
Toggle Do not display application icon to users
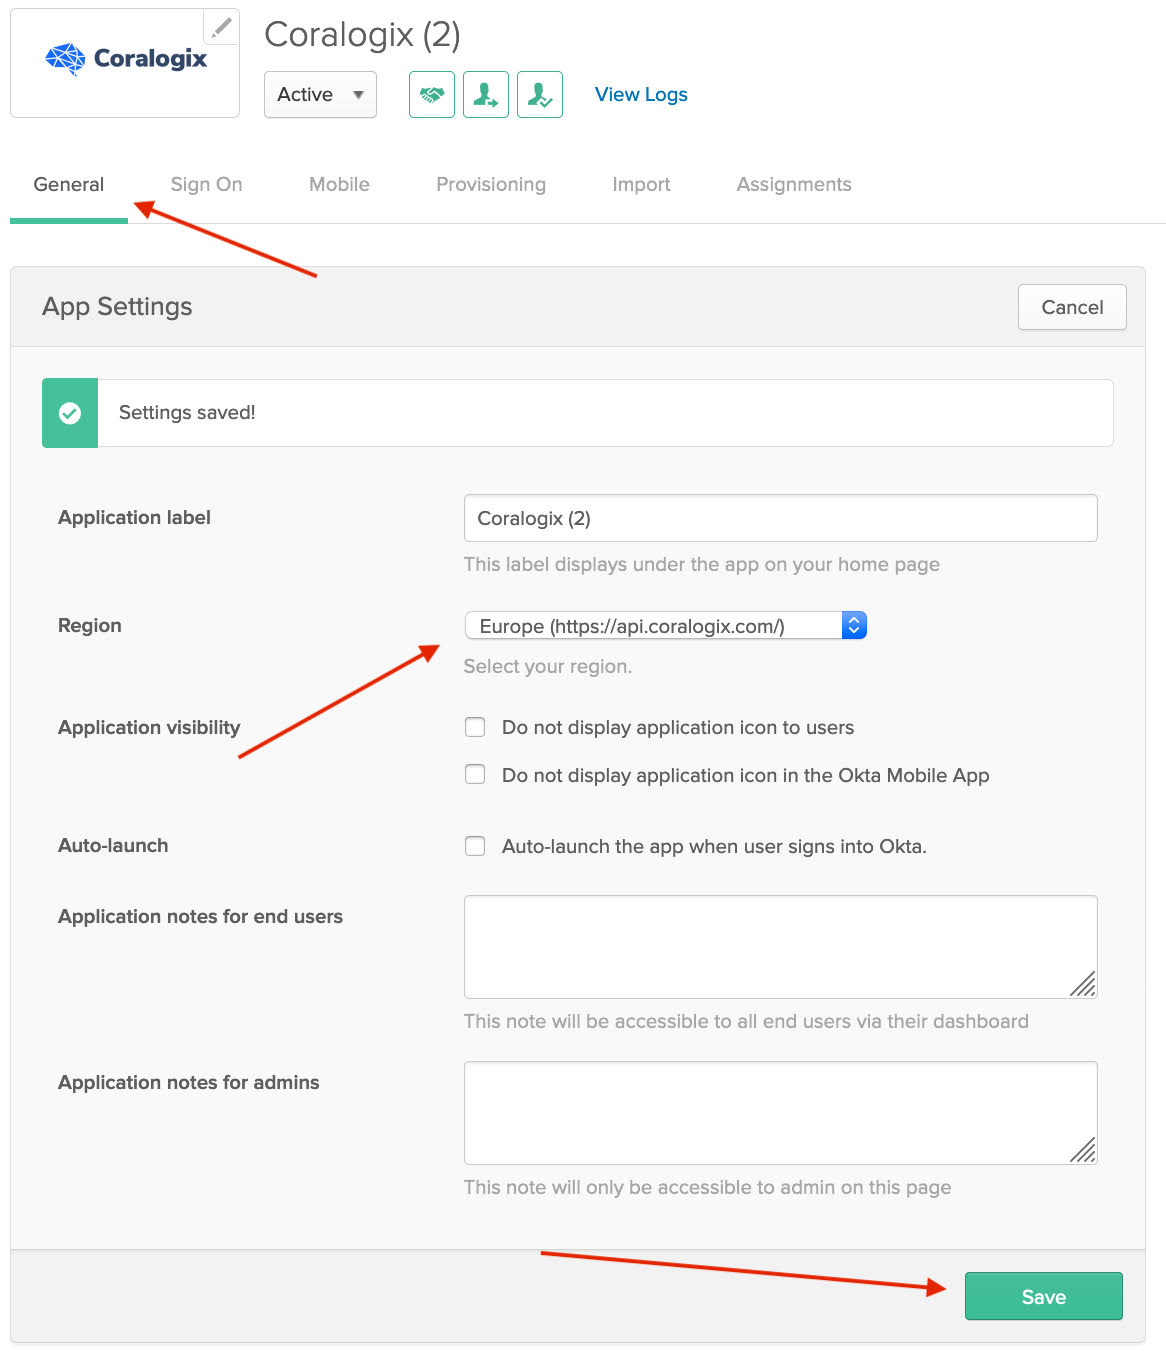coord(475,727)
